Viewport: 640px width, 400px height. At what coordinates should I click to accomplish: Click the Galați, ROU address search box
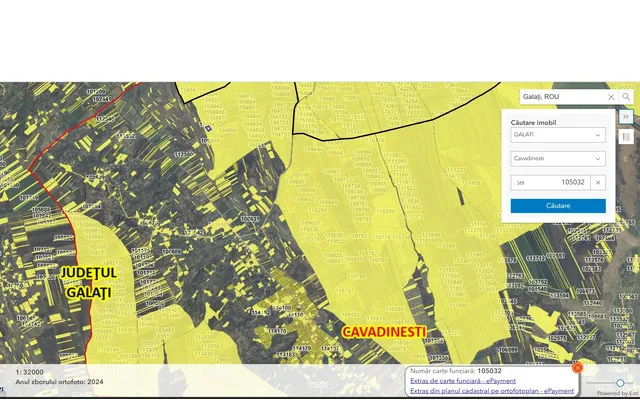(x=562, y=97)
